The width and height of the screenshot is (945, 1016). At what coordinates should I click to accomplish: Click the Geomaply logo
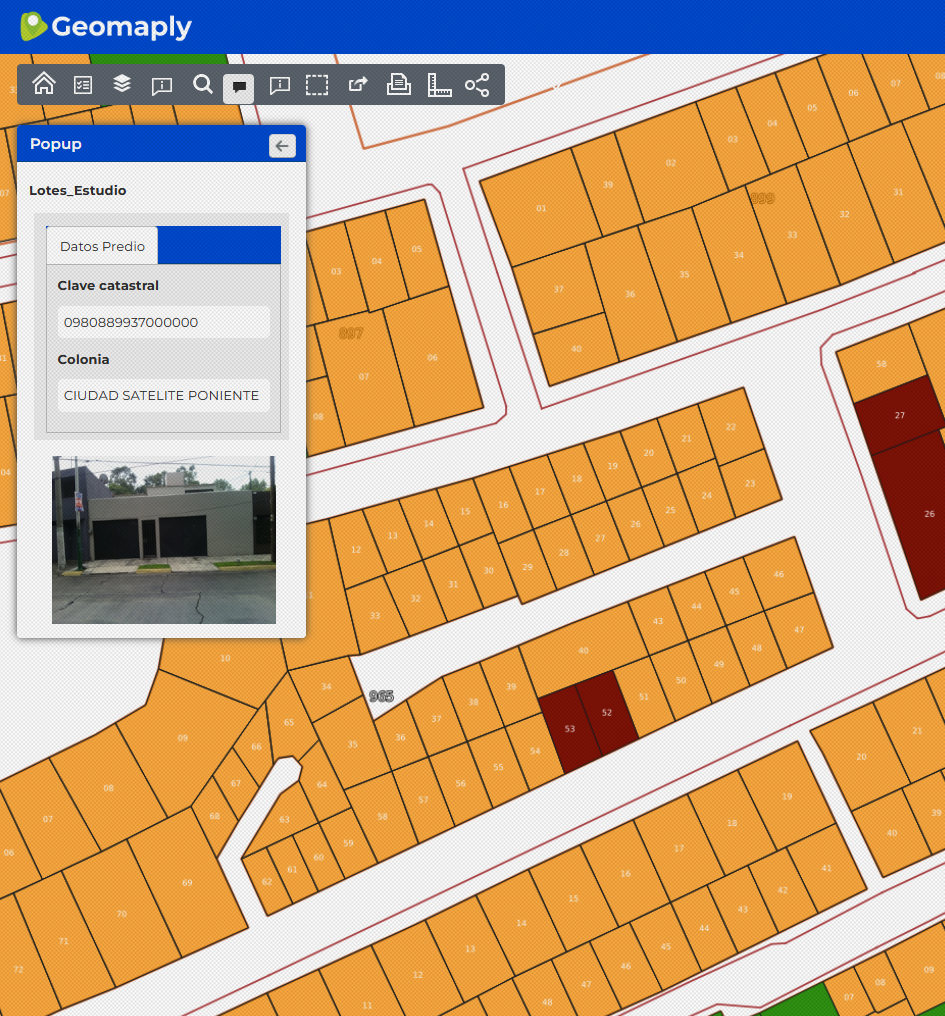click(x=106, y=27)
